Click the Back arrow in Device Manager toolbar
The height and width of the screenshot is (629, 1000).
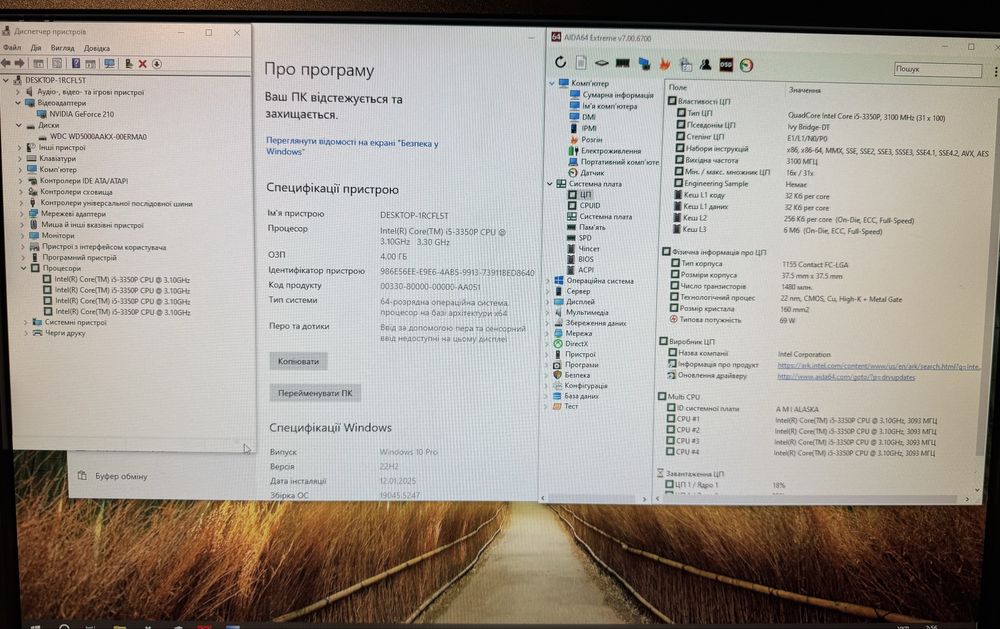[6, 63]
